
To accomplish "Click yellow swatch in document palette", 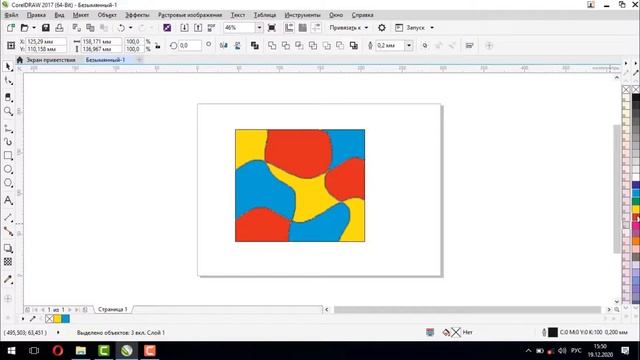I will coord(58,319).
